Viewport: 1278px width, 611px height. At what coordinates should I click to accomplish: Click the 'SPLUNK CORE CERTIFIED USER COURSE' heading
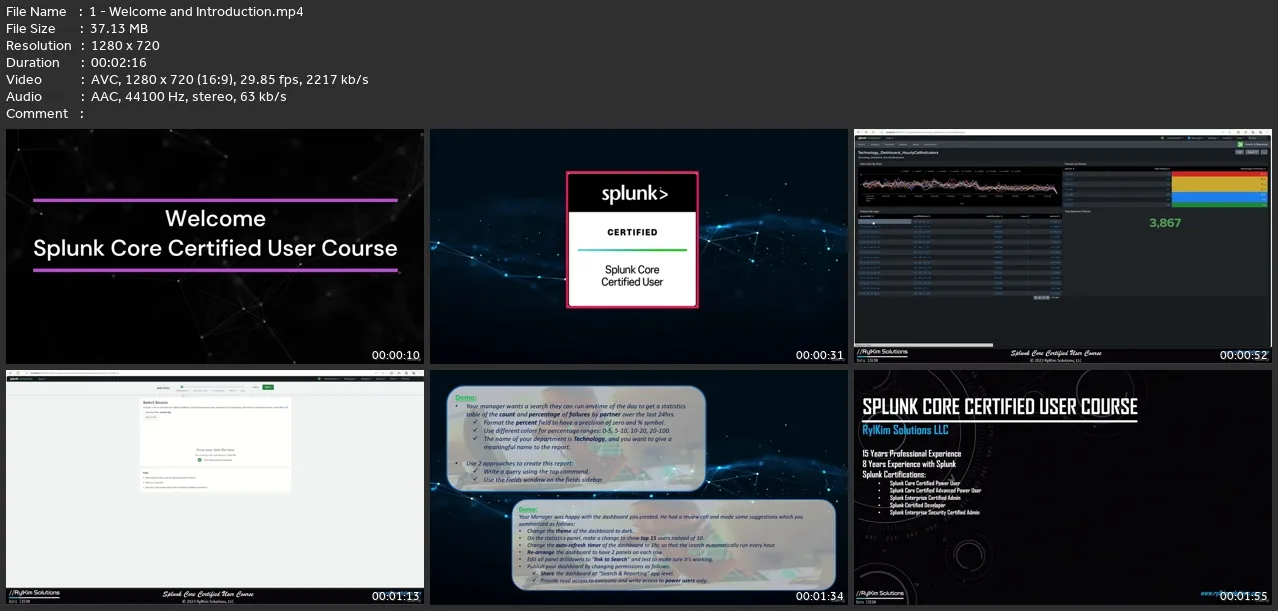(x=1000, y=406)
